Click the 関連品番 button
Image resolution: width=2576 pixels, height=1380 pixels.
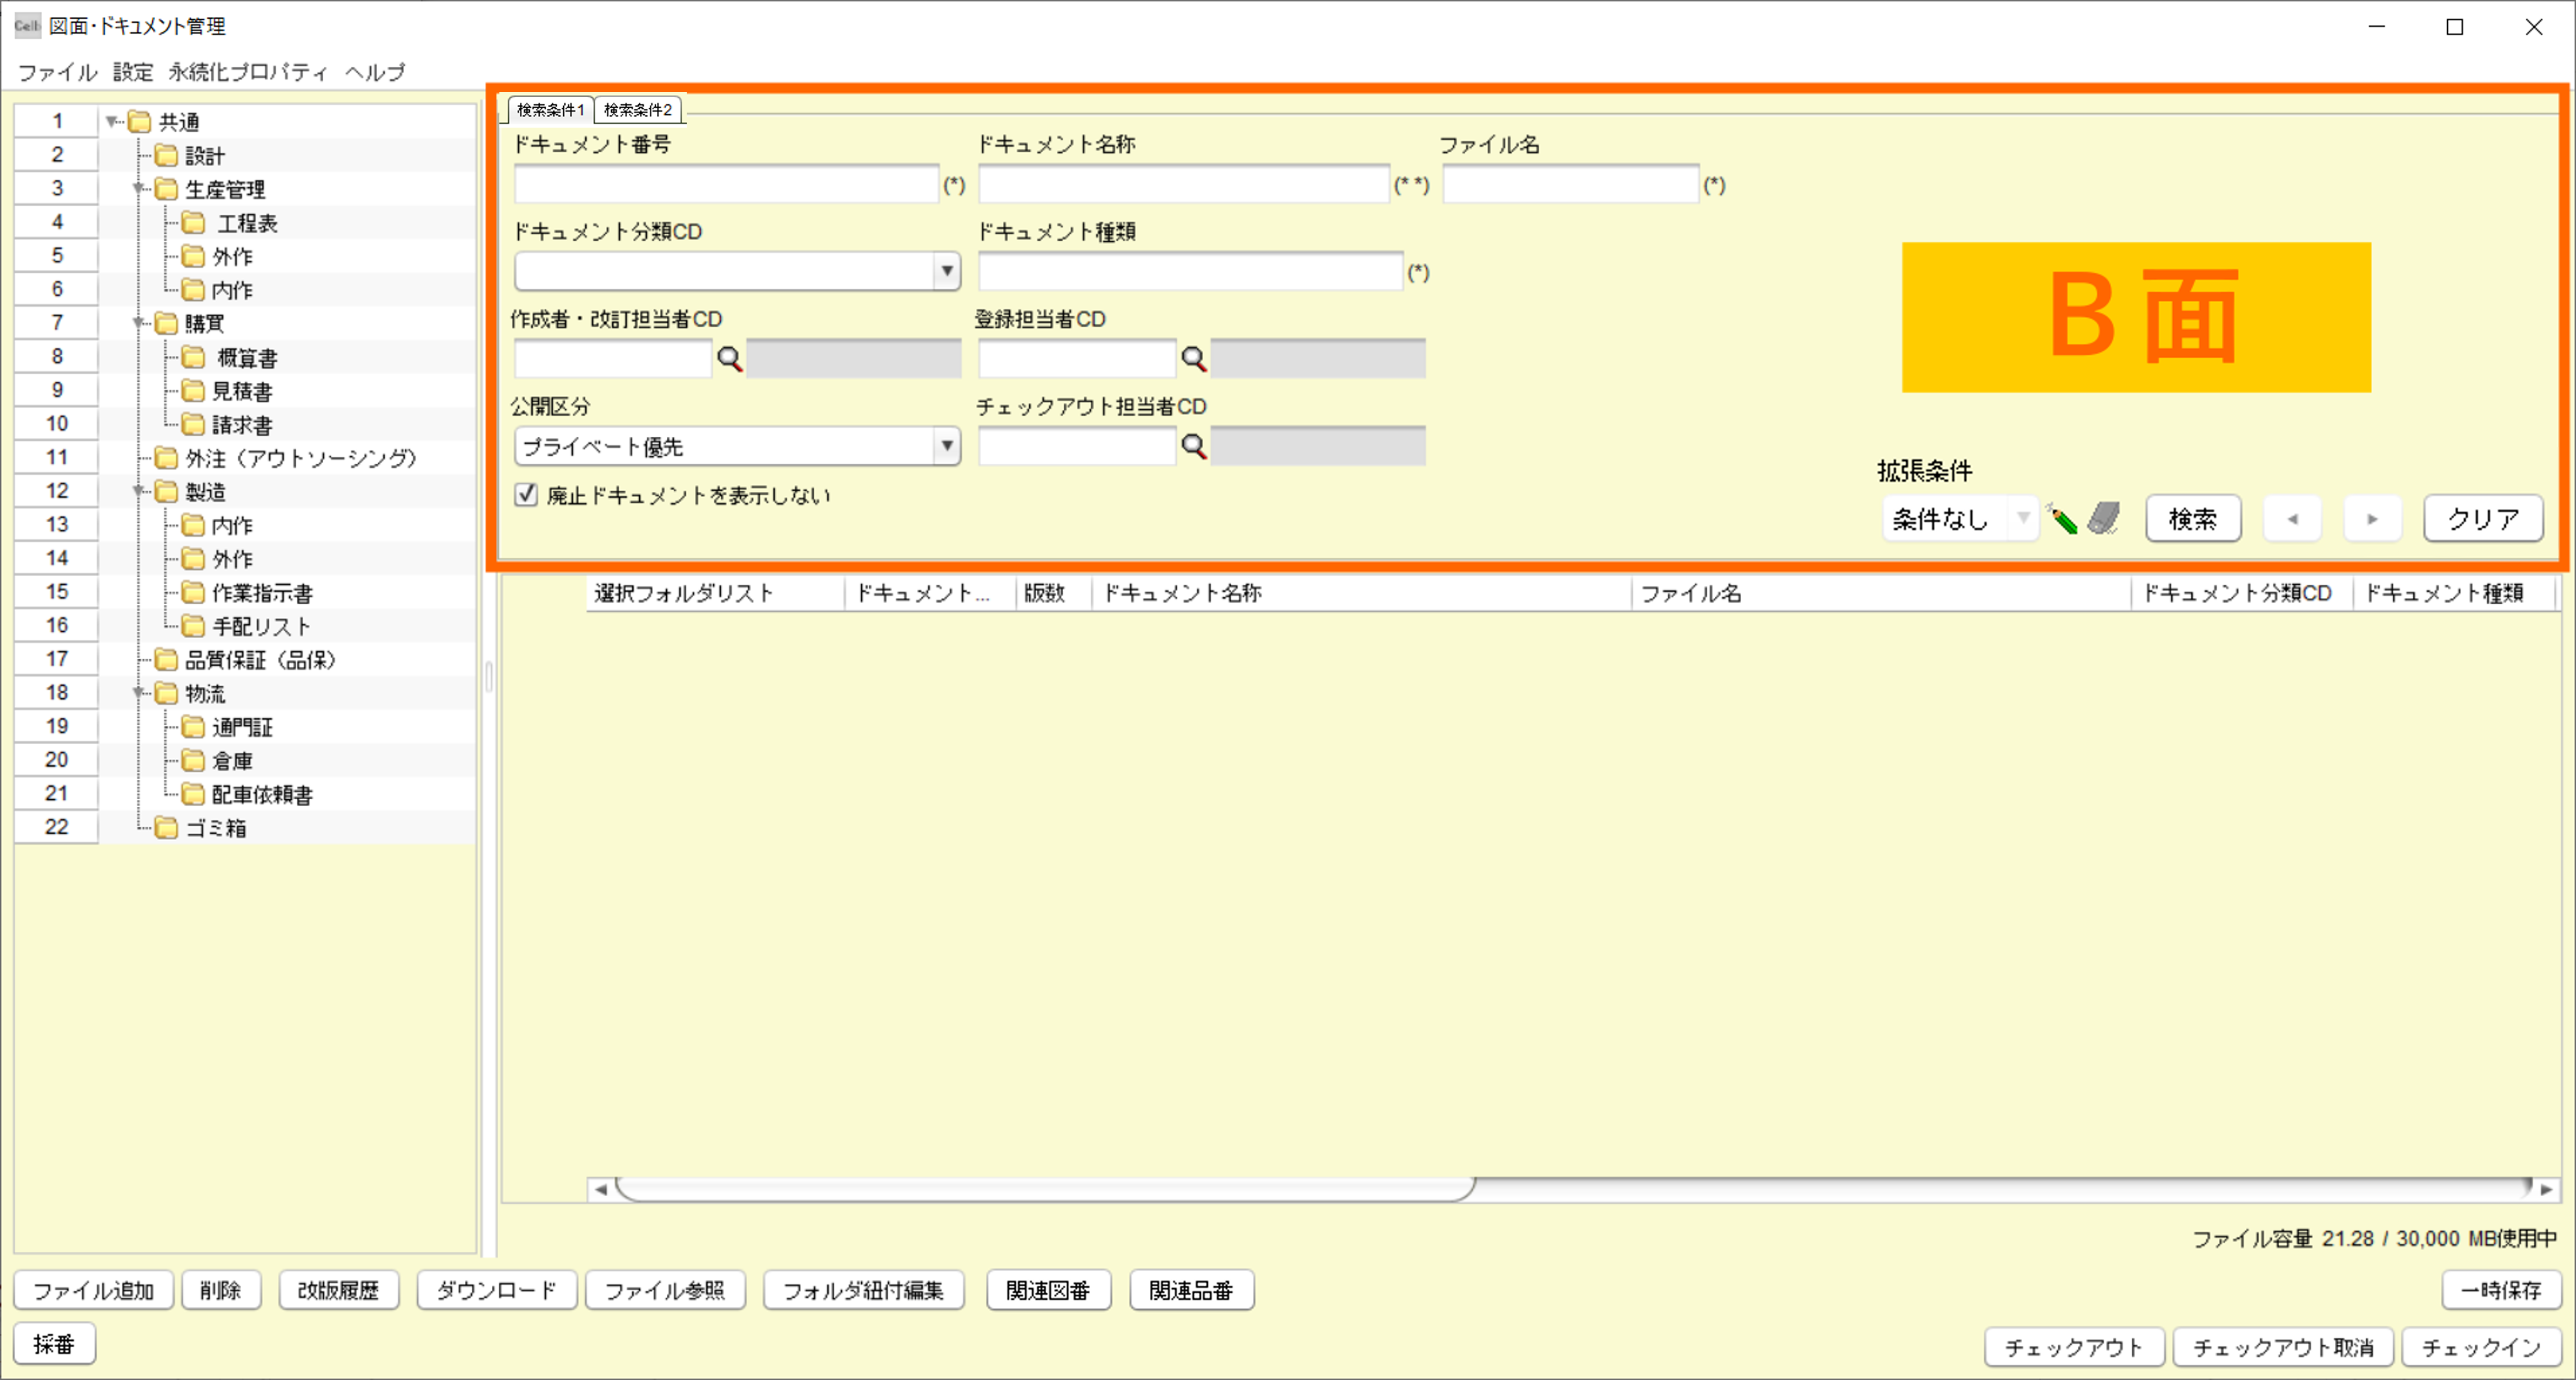(1192, 1290)
